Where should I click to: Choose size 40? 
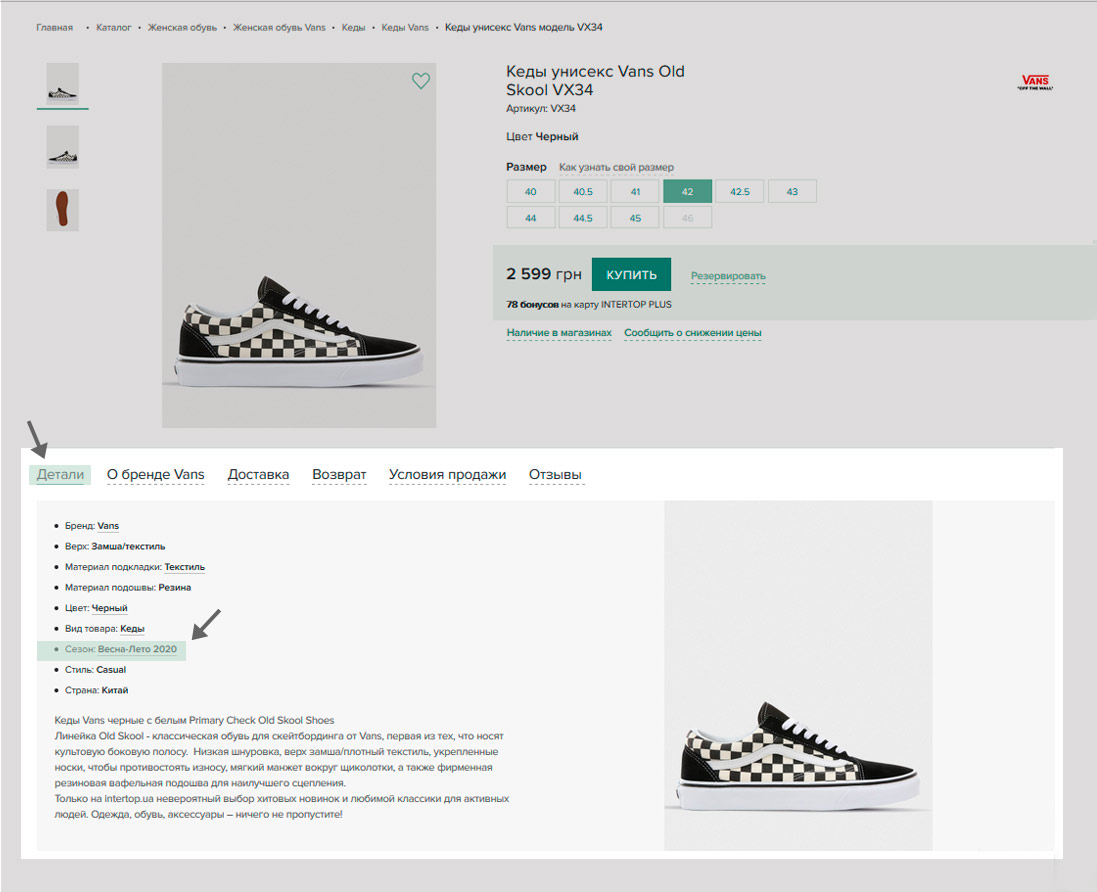click(531, 192)
